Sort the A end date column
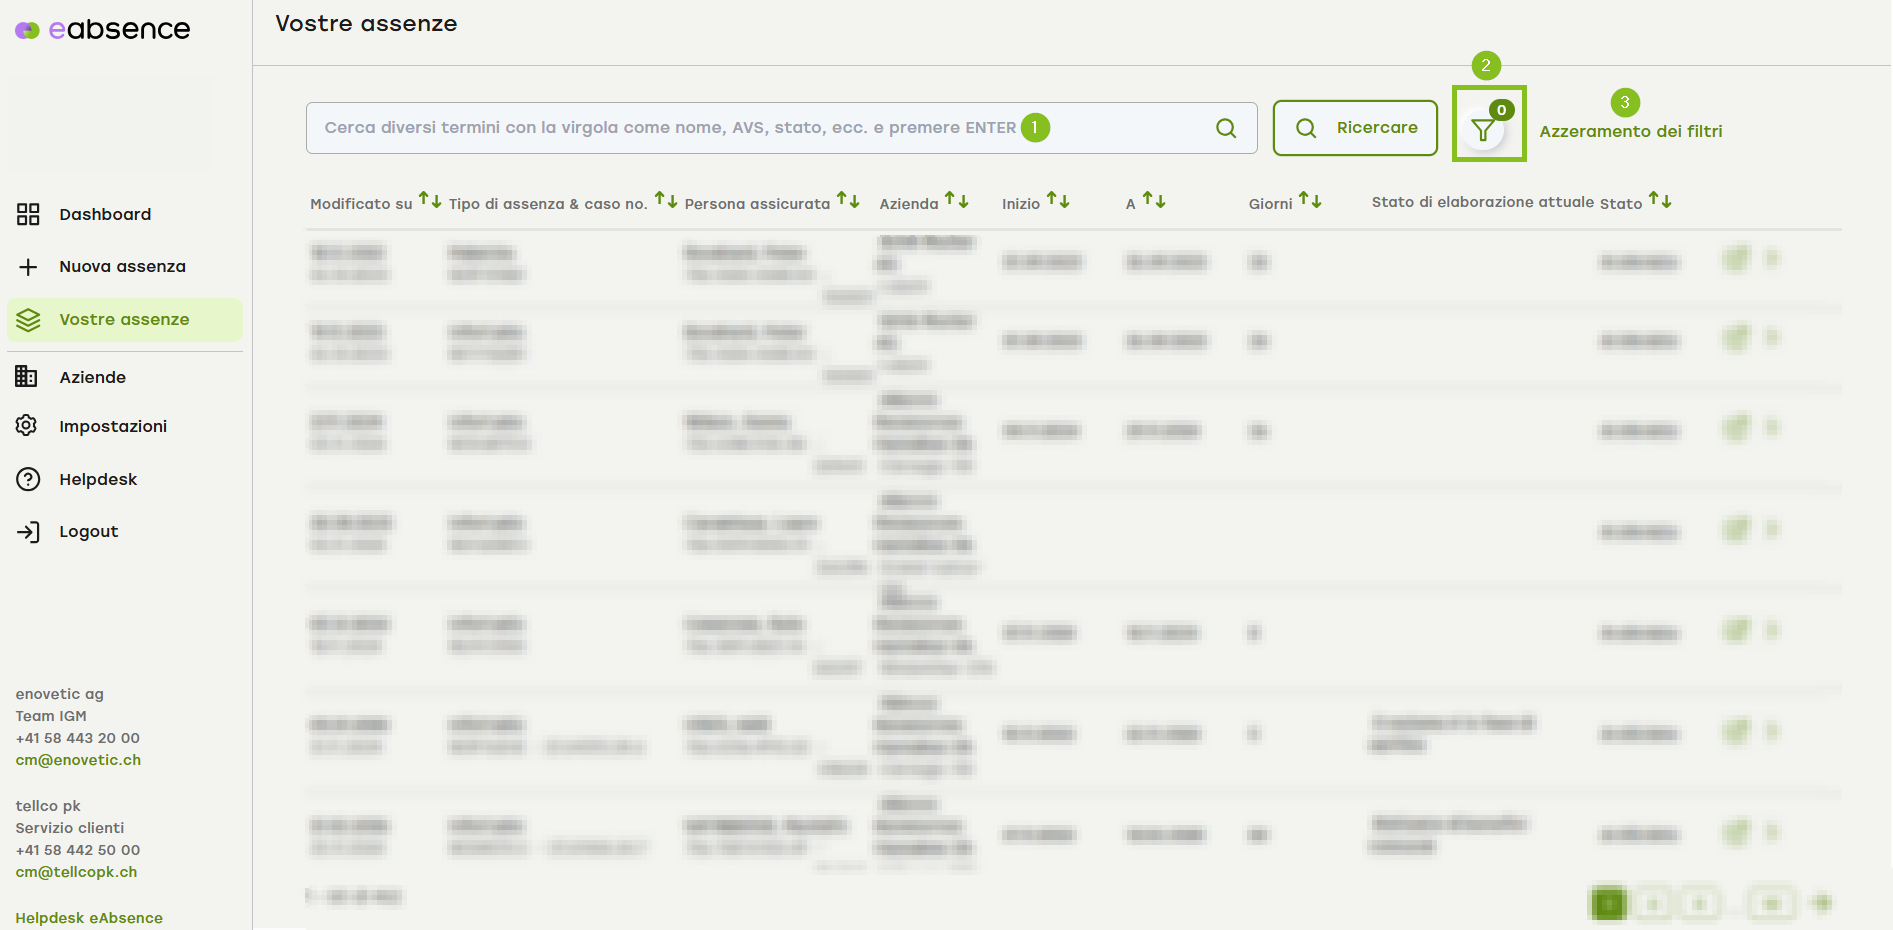Viewport: 1893px width, 930px height. pos(1154,200)
